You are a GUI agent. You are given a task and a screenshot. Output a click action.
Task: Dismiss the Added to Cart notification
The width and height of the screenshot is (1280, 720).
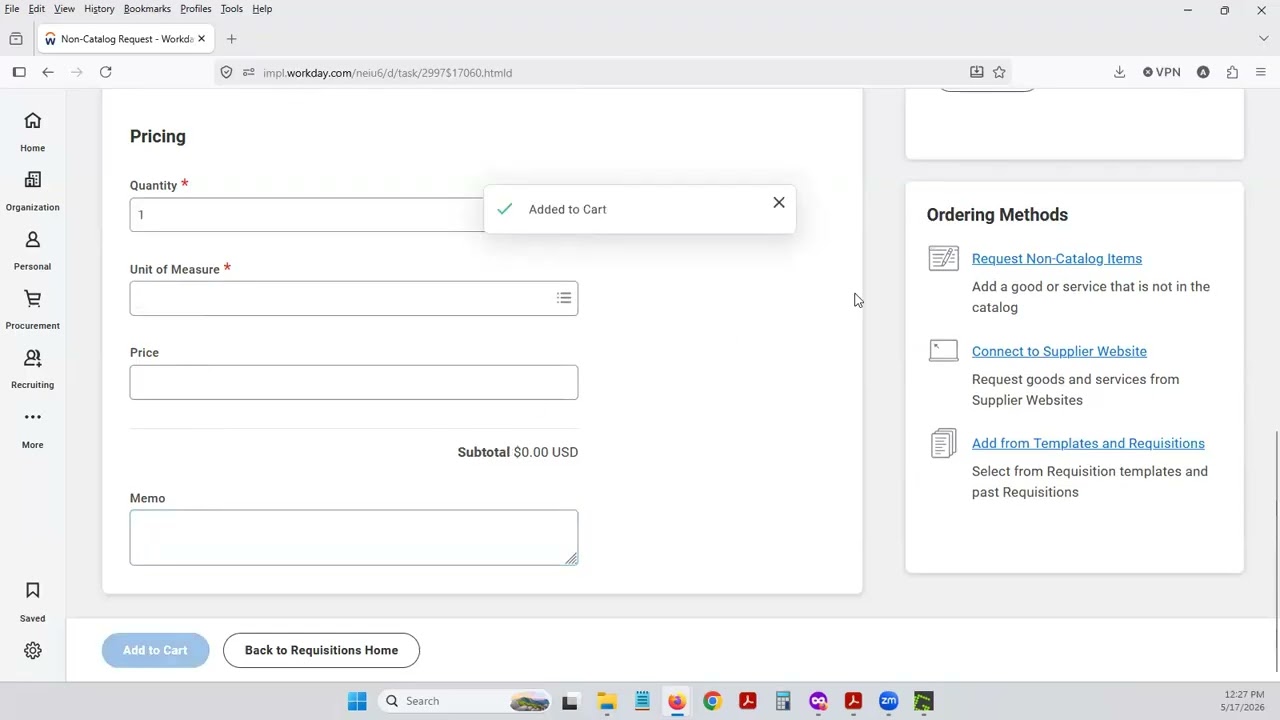click(x=779, y=203)
